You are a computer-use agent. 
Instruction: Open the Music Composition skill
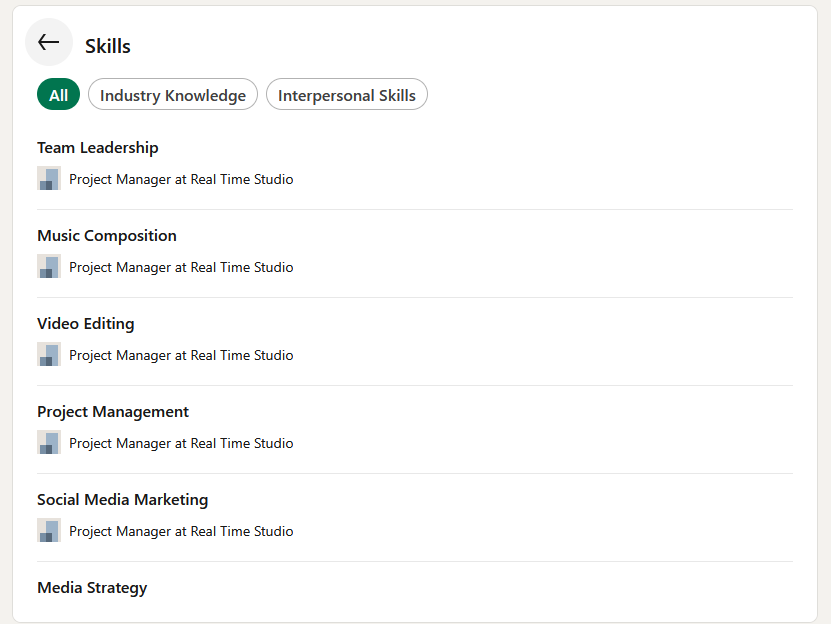click(107, 235)
